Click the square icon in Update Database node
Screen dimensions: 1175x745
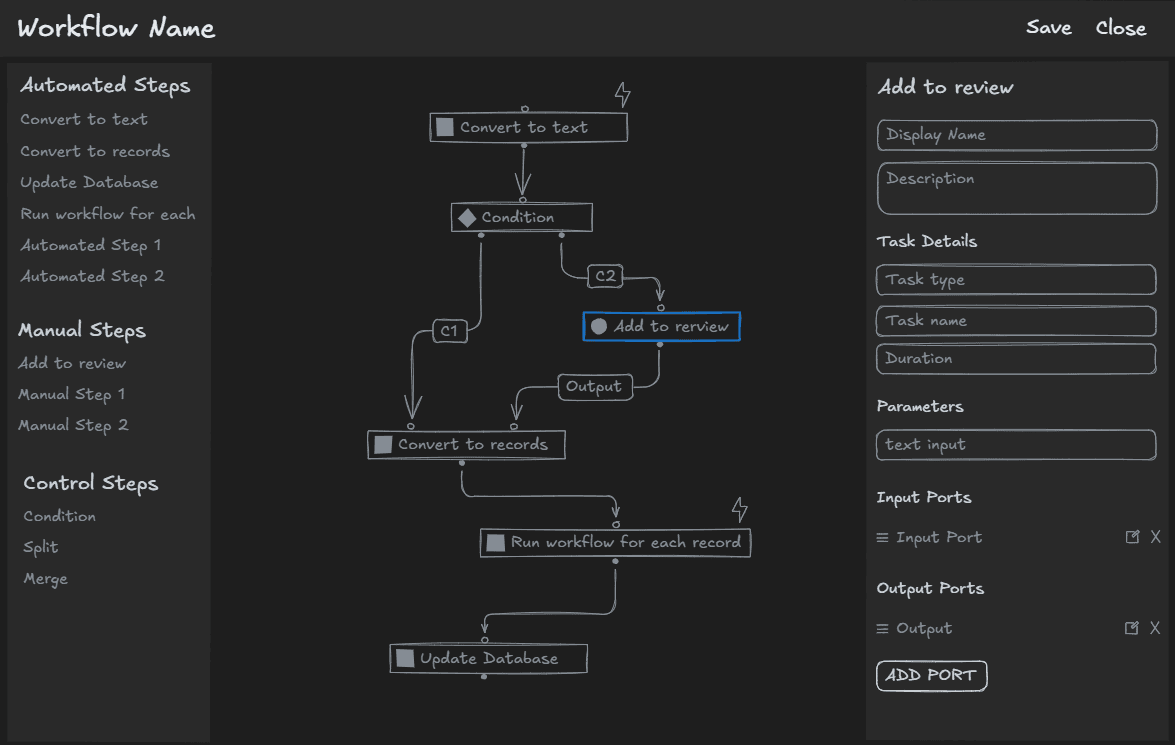click(404, 658)
